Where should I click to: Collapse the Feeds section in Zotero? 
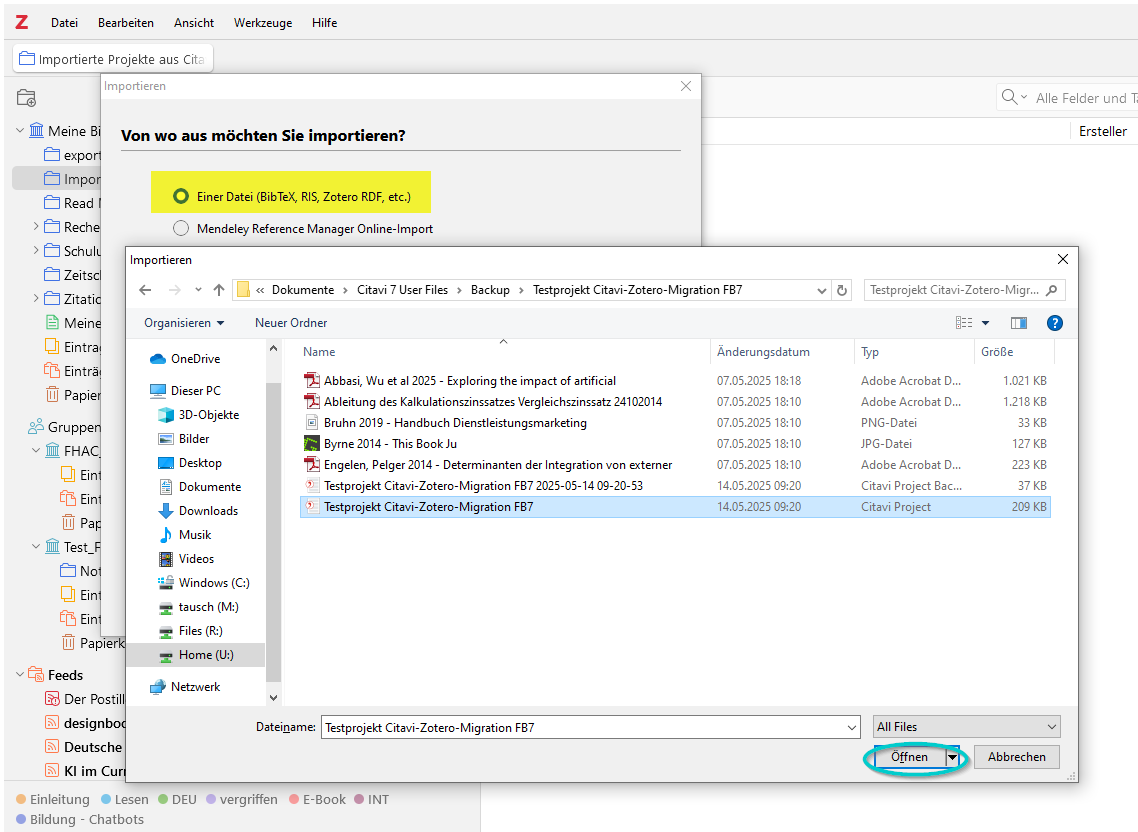[20, 674]
